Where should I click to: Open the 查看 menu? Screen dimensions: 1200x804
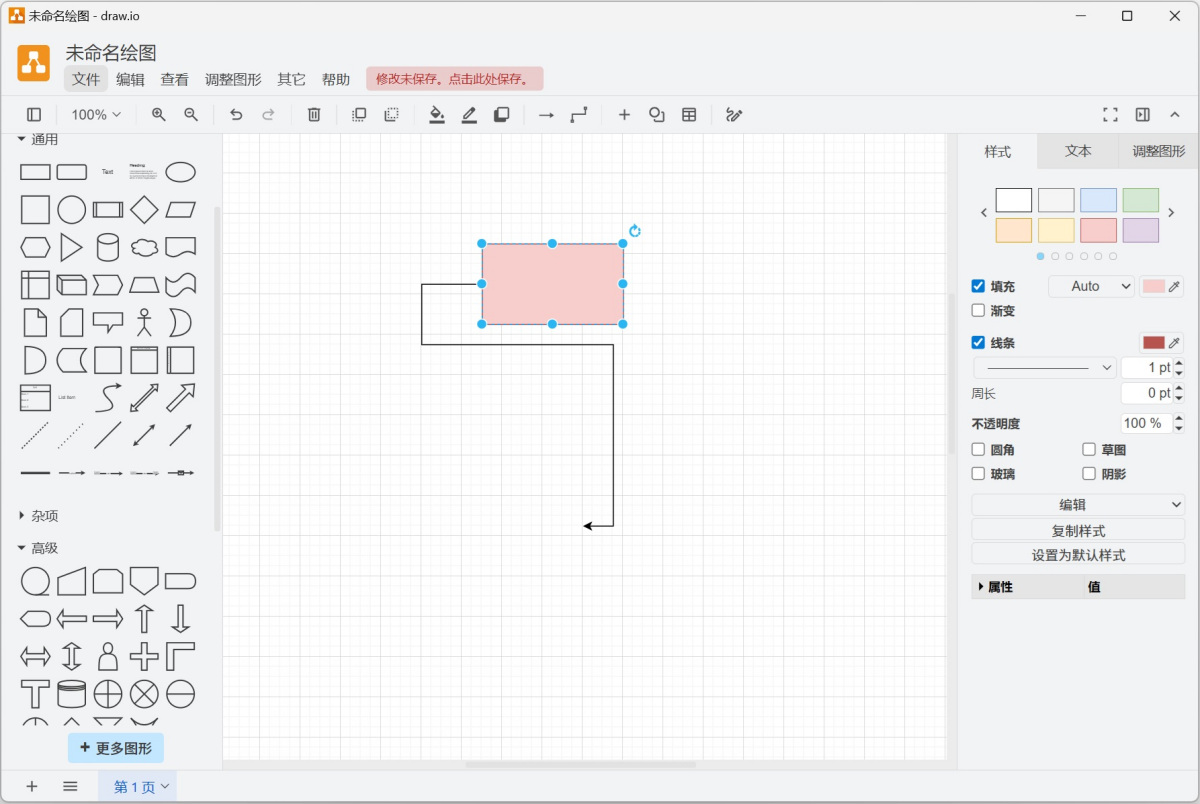pyautogui.click(x=175, y=79)
